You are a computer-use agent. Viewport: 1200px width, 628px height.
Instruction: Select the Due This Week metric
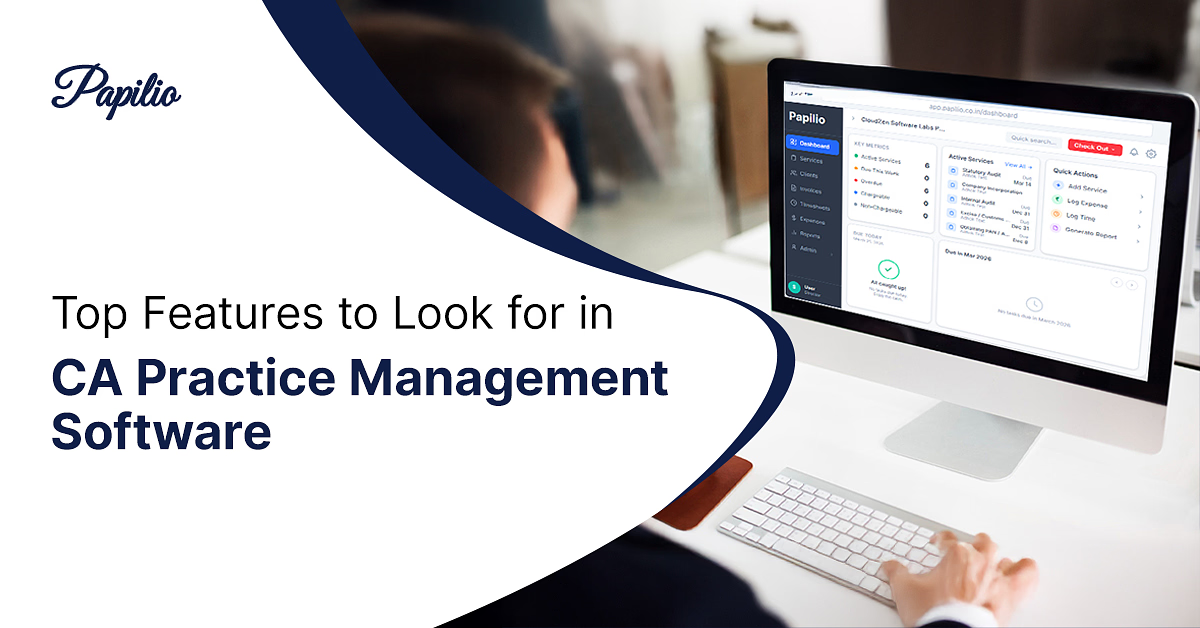(x=891, y=173)
